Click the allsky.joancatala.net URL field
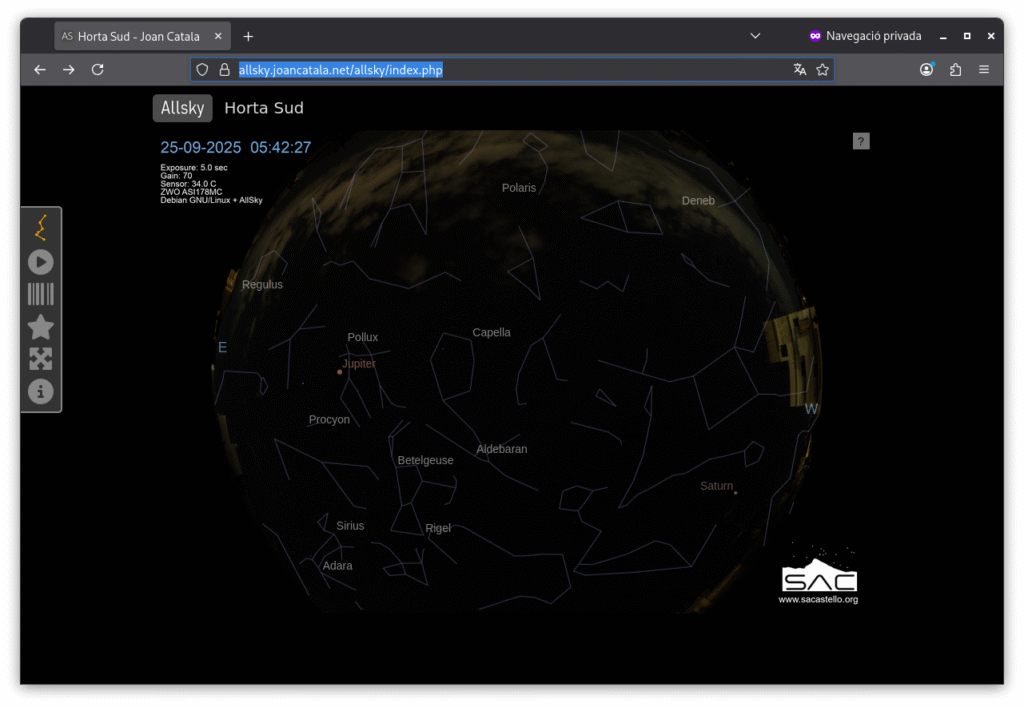The width and height of the screenshot is (1024, 707). pyautogui.click(x=500, y=70)
